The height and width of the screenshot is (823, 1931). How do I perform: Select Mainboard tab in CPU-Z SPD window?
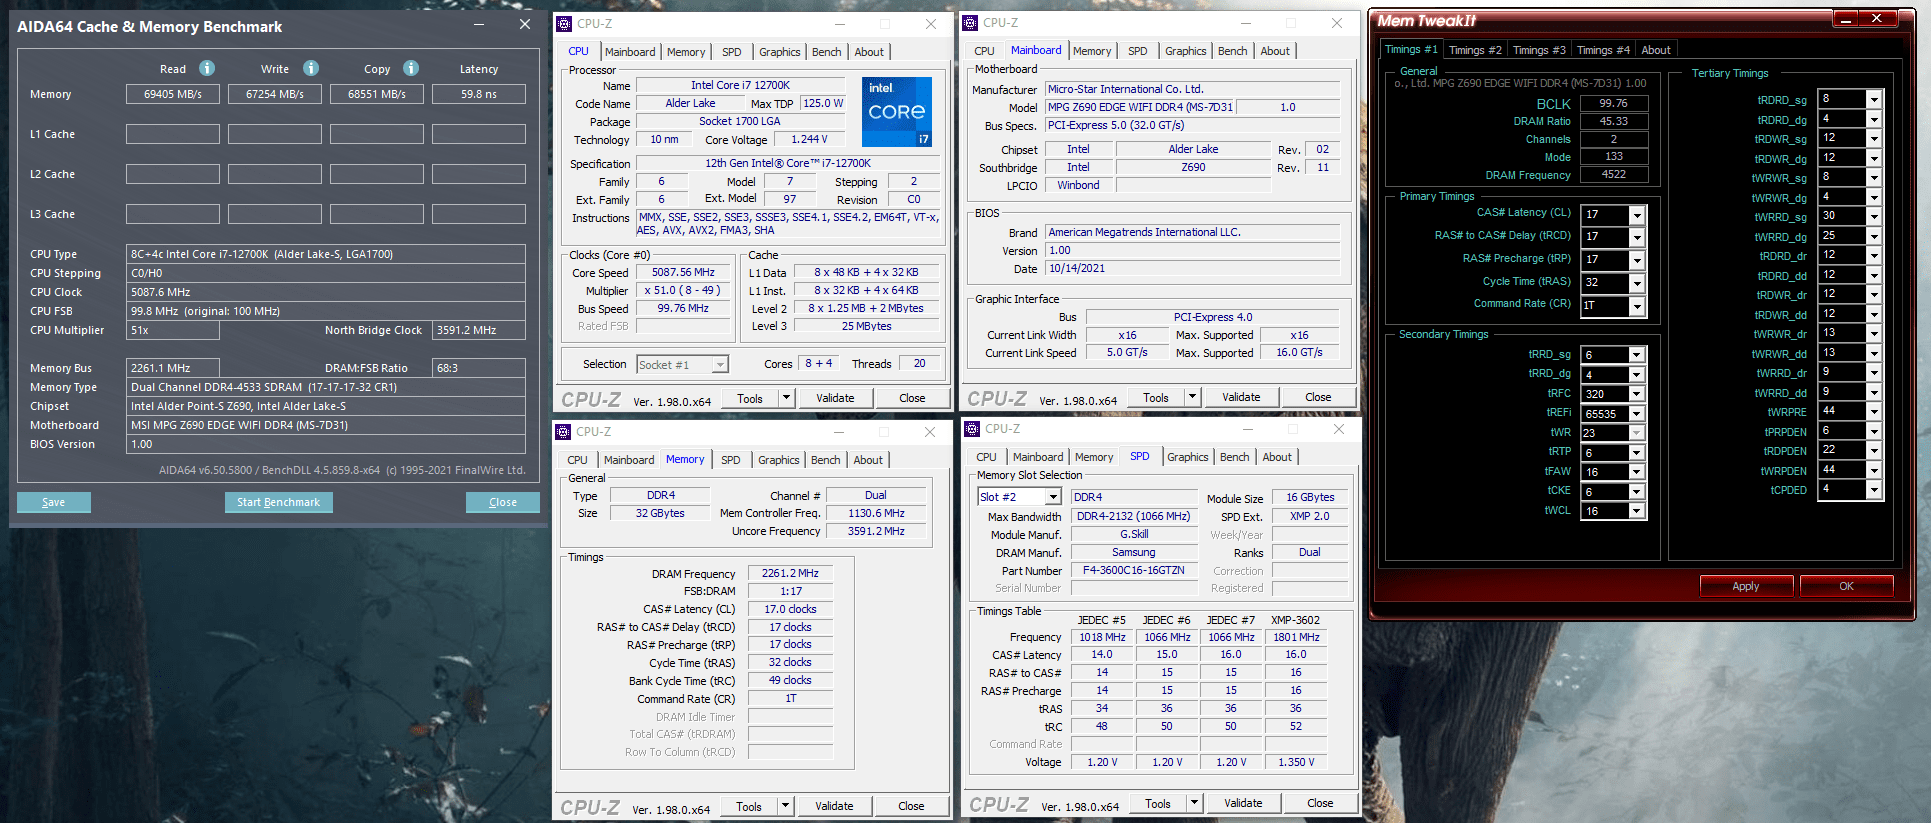coord(1038,457)
